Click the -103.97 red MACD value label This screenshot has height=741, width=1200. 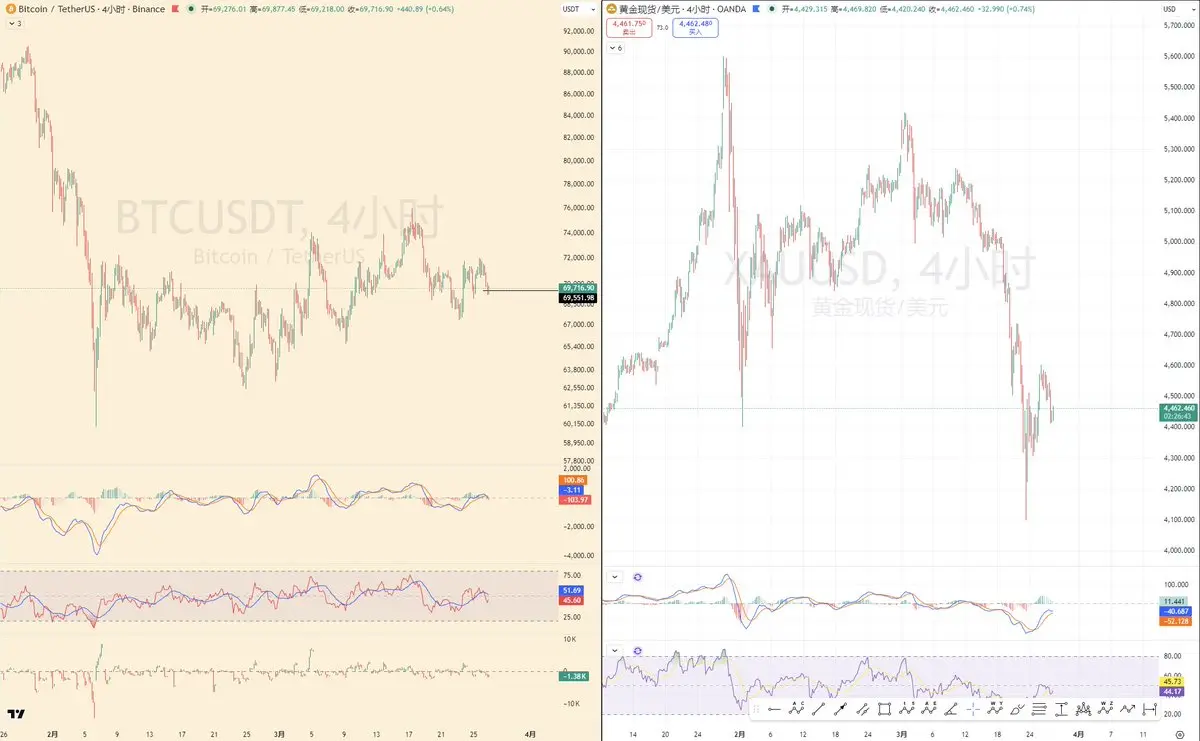(x=574, y=499)
